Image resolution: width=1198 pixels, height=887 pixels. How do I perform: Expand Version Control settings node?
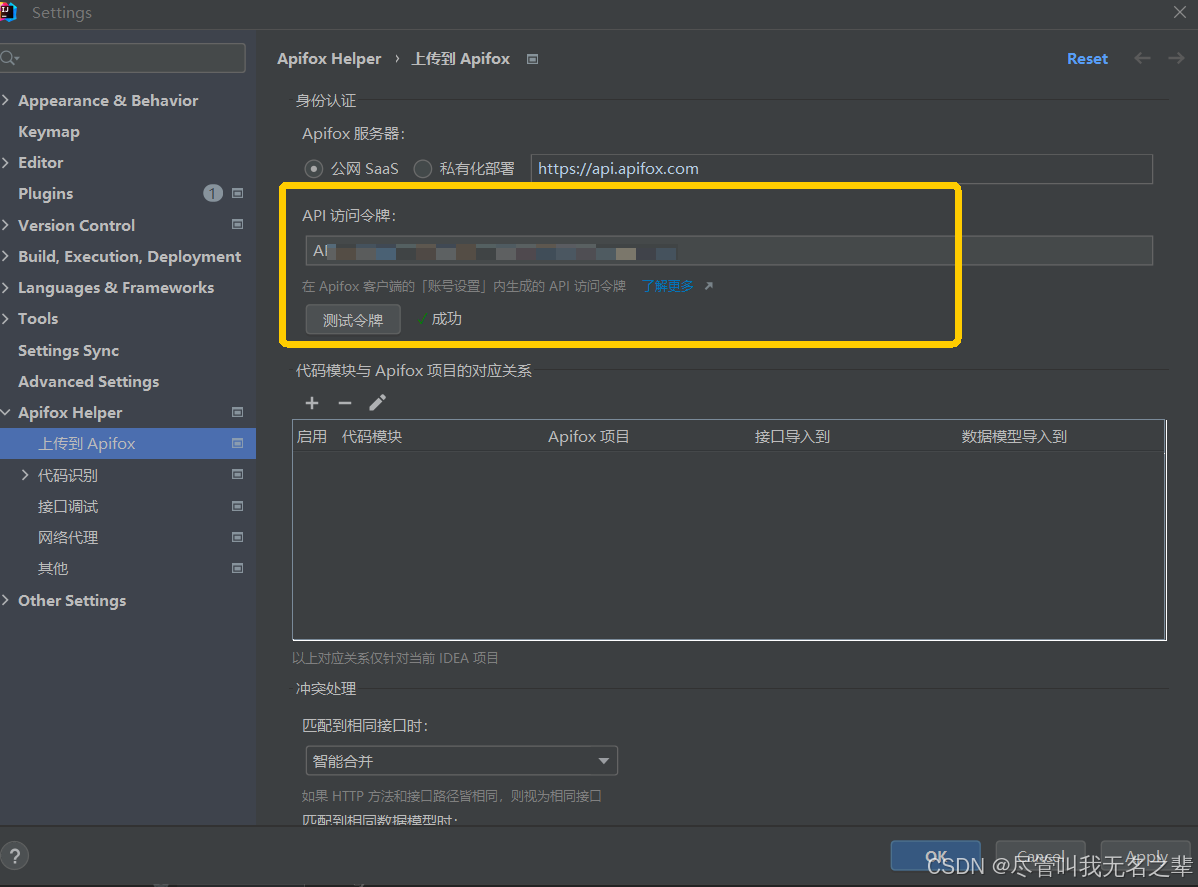(x=6, y=225)
